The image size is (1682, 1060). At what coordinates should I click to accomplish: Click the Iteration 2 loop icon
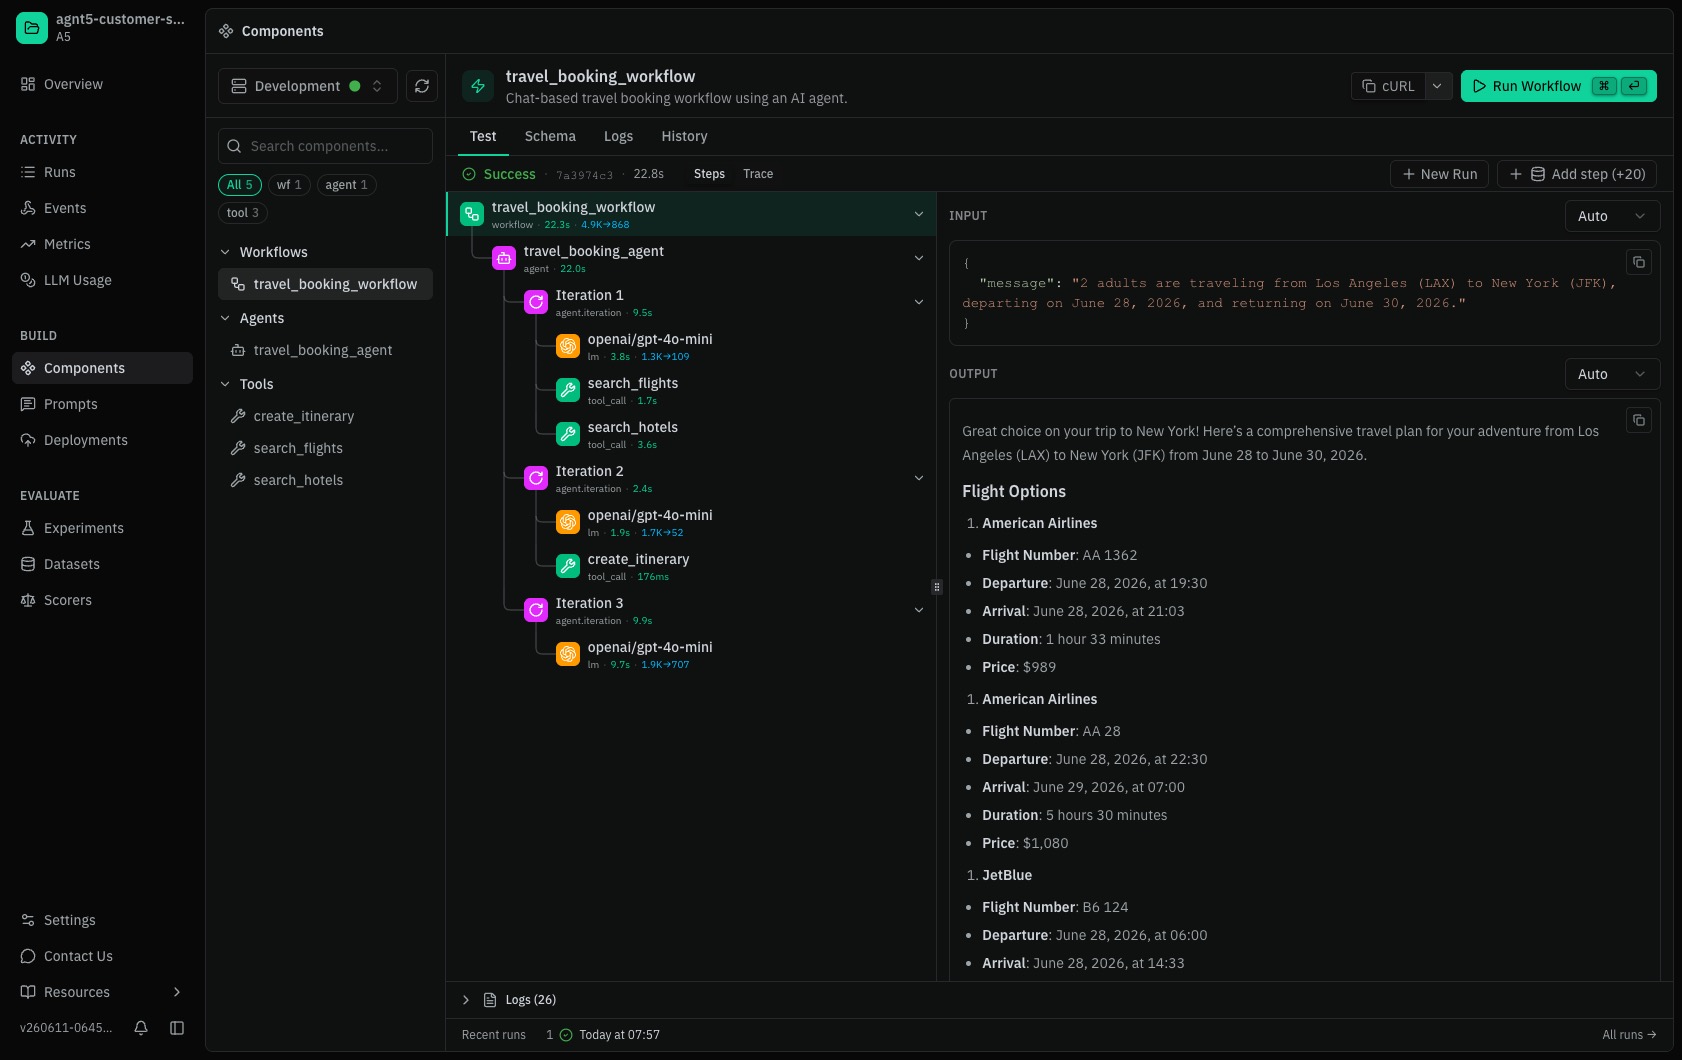pos(536,478)
